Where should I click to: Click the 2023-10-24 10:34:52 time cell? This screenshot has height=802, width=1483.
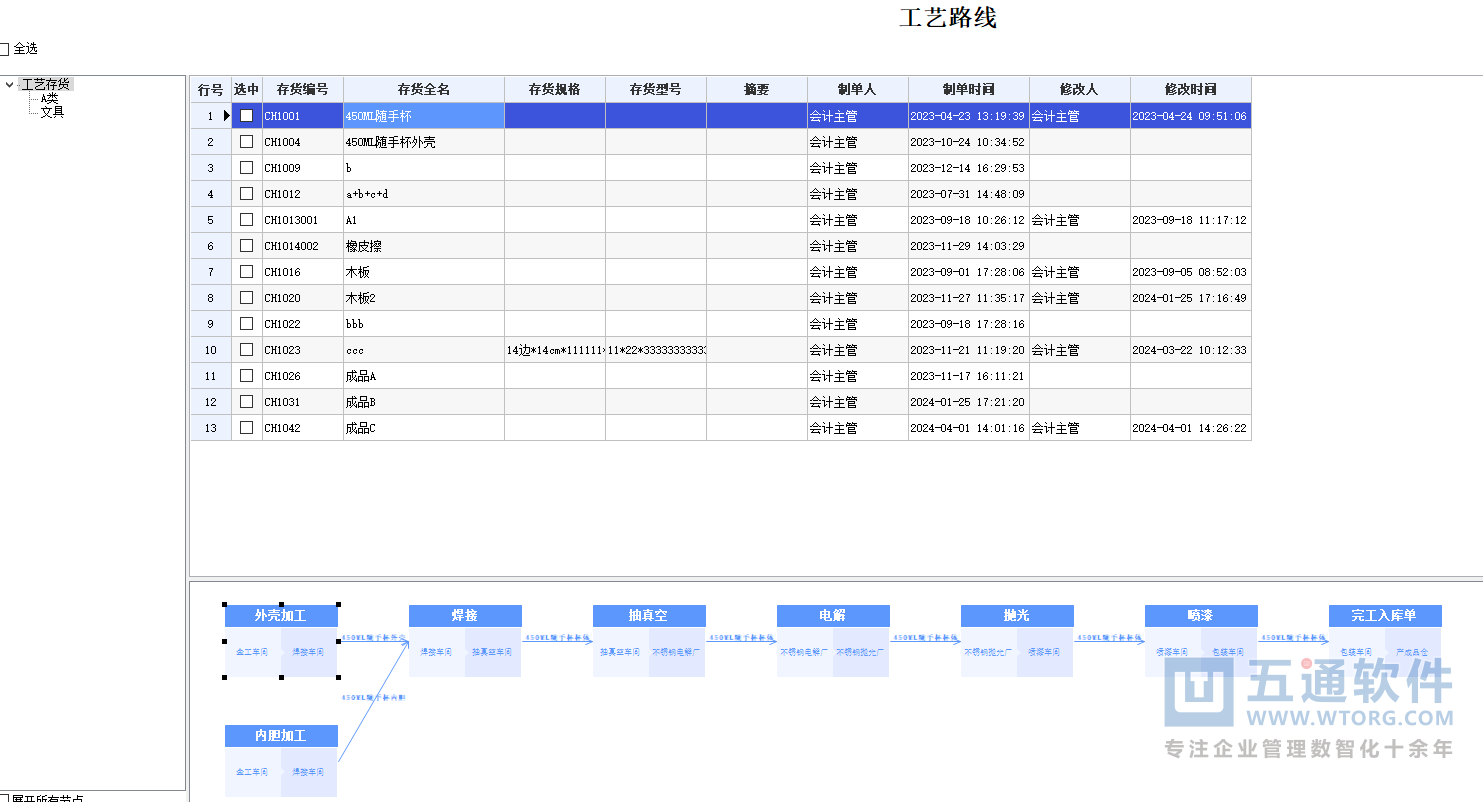(x=969, y=142)
